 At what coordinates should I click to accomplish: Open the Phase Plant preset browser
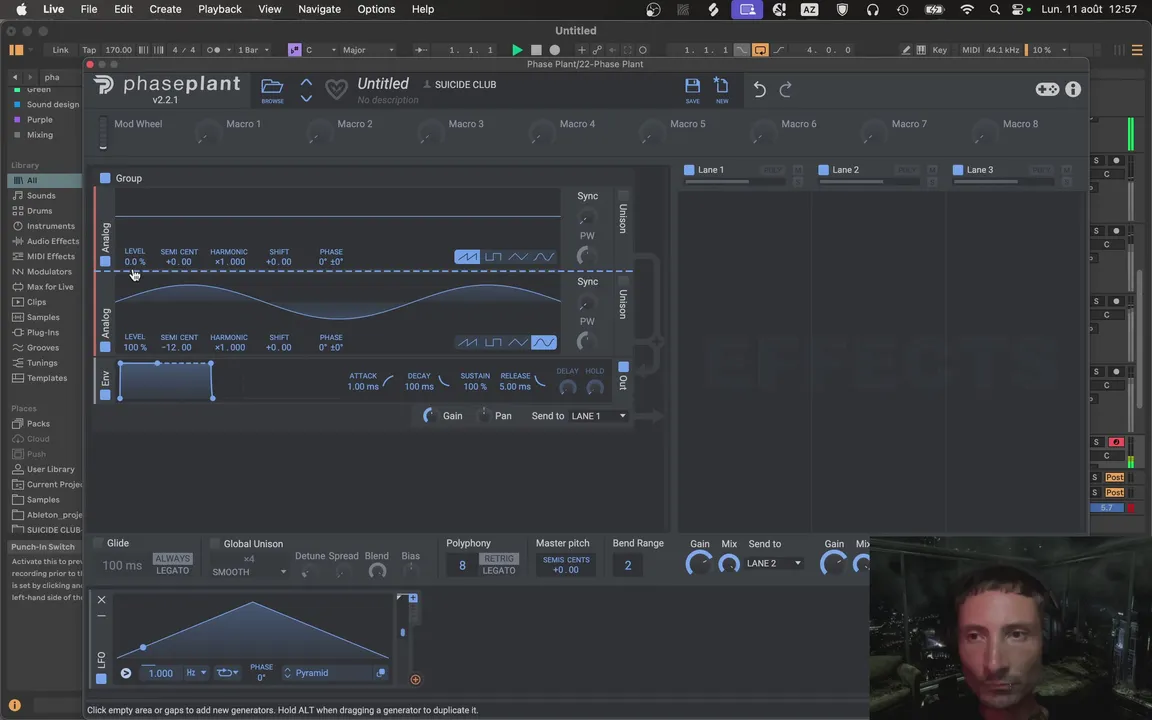point(272,90)
